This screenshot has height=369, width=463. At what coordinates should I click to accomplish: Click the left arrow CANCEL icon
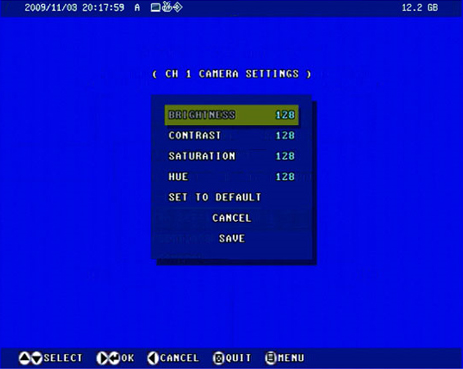click(153, 358)
